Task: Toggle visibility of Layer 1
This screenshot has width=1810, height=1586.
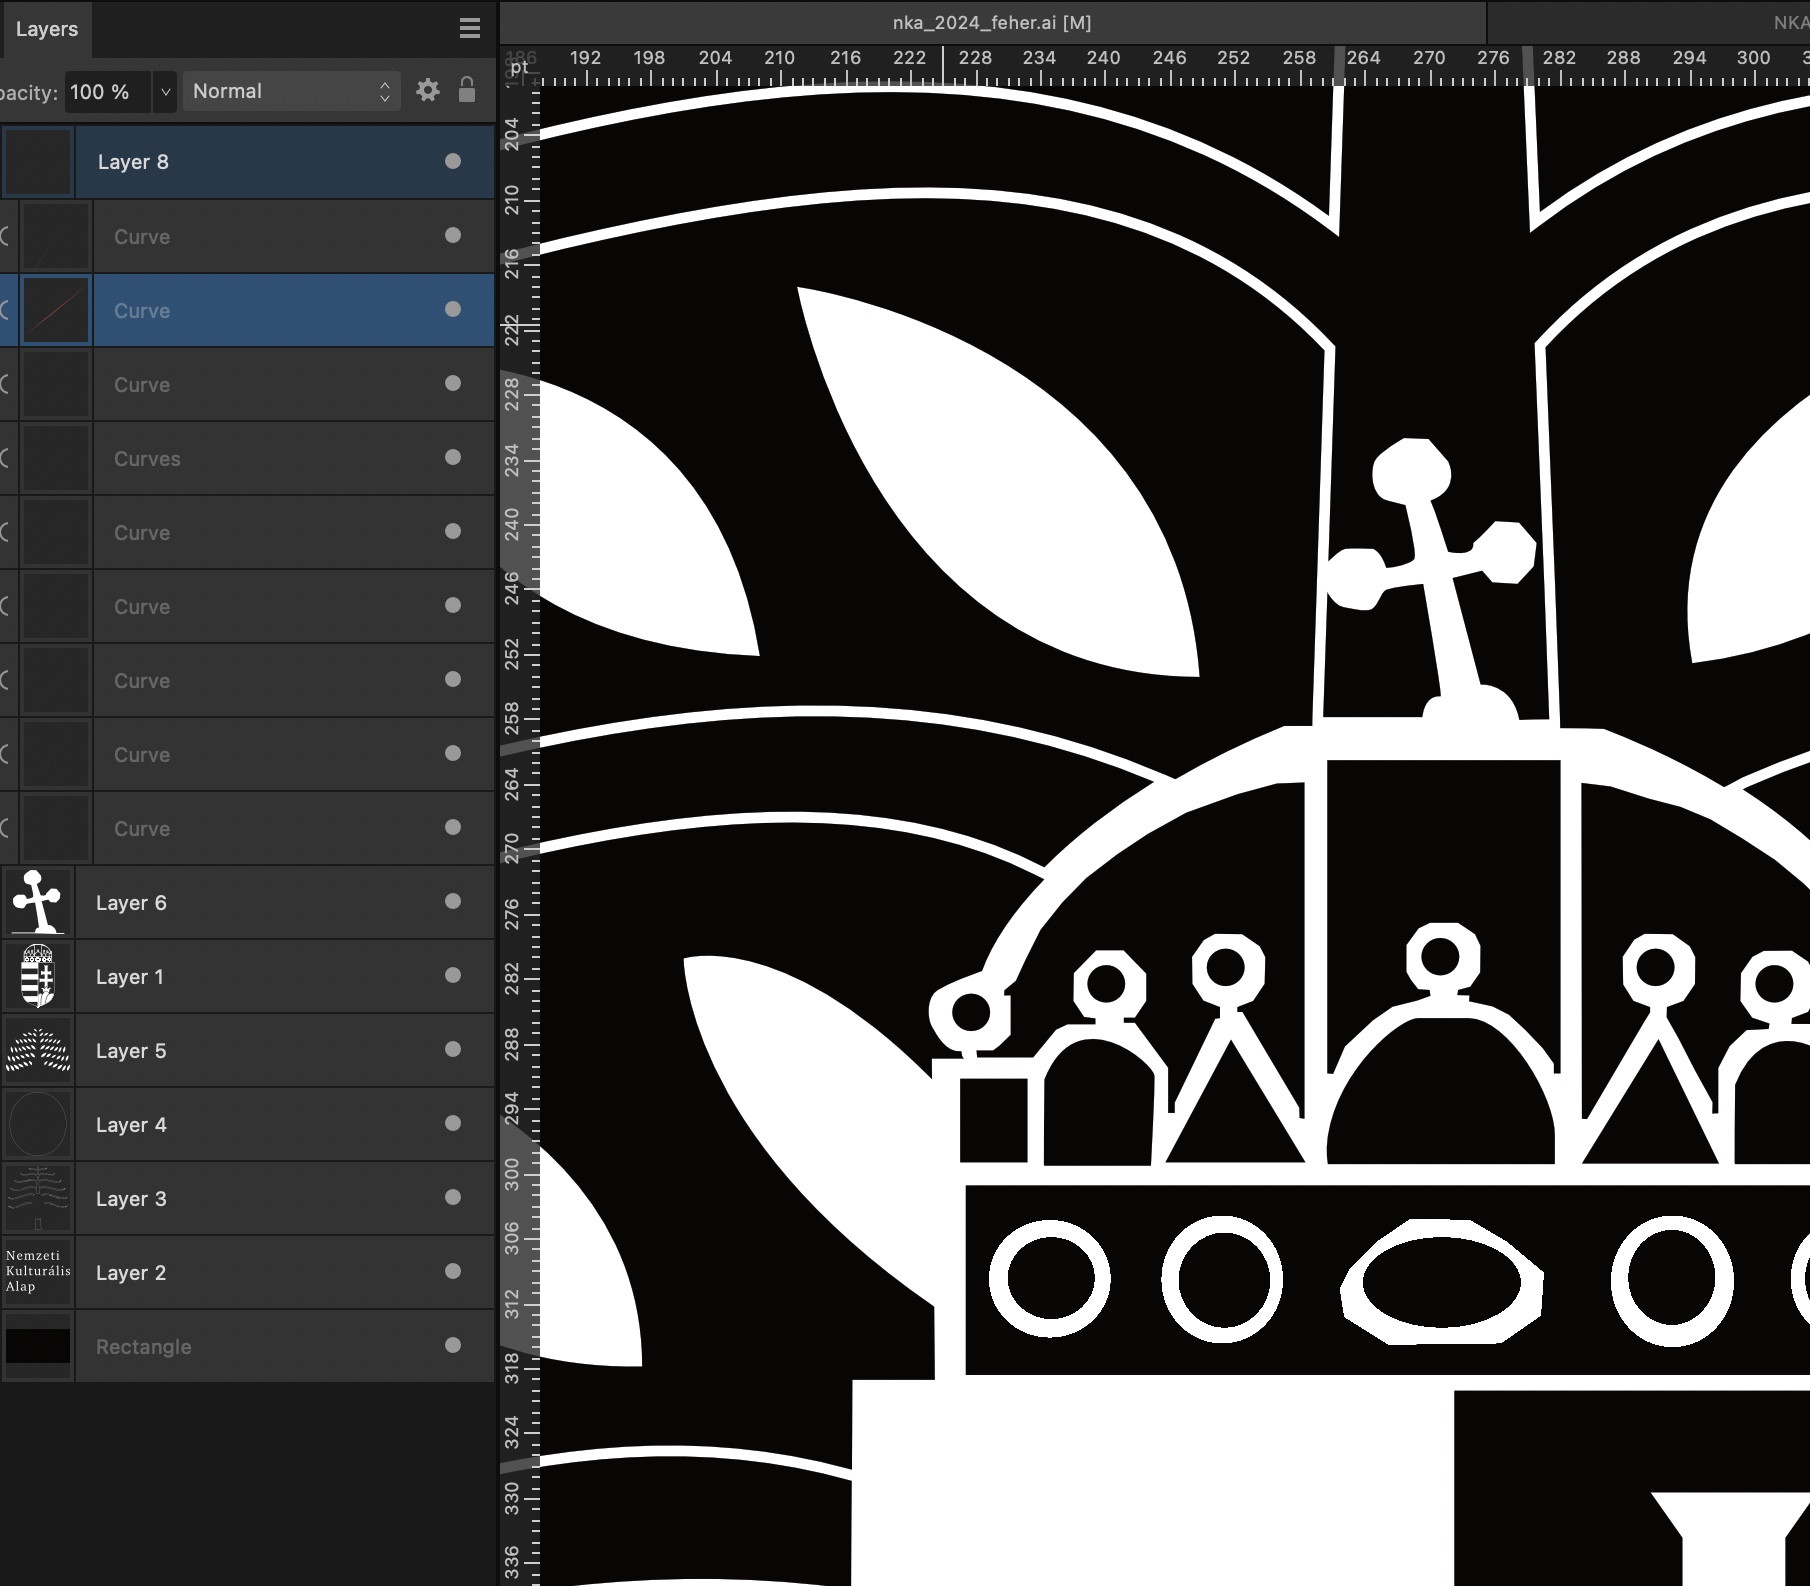Action: tap(453, 975)
